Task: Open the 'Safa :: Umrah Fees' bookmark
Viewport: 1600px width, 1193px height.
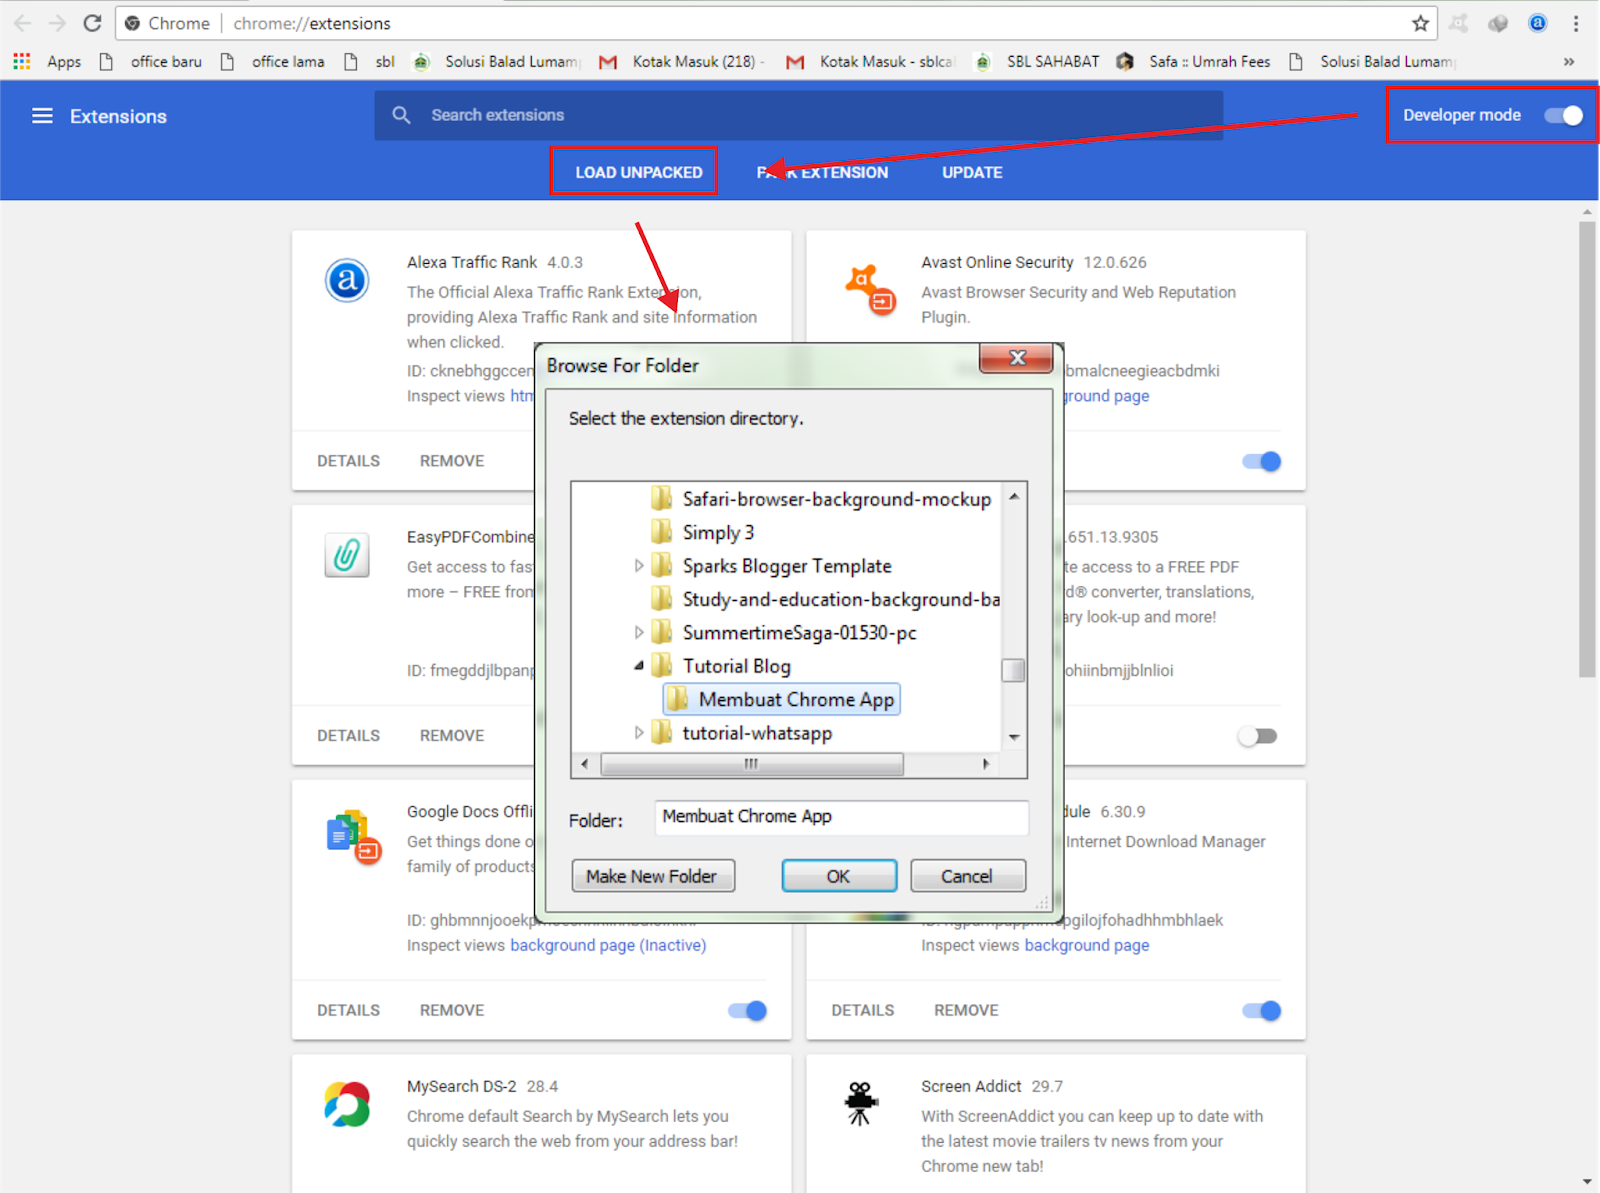Action: [1193, 62]
